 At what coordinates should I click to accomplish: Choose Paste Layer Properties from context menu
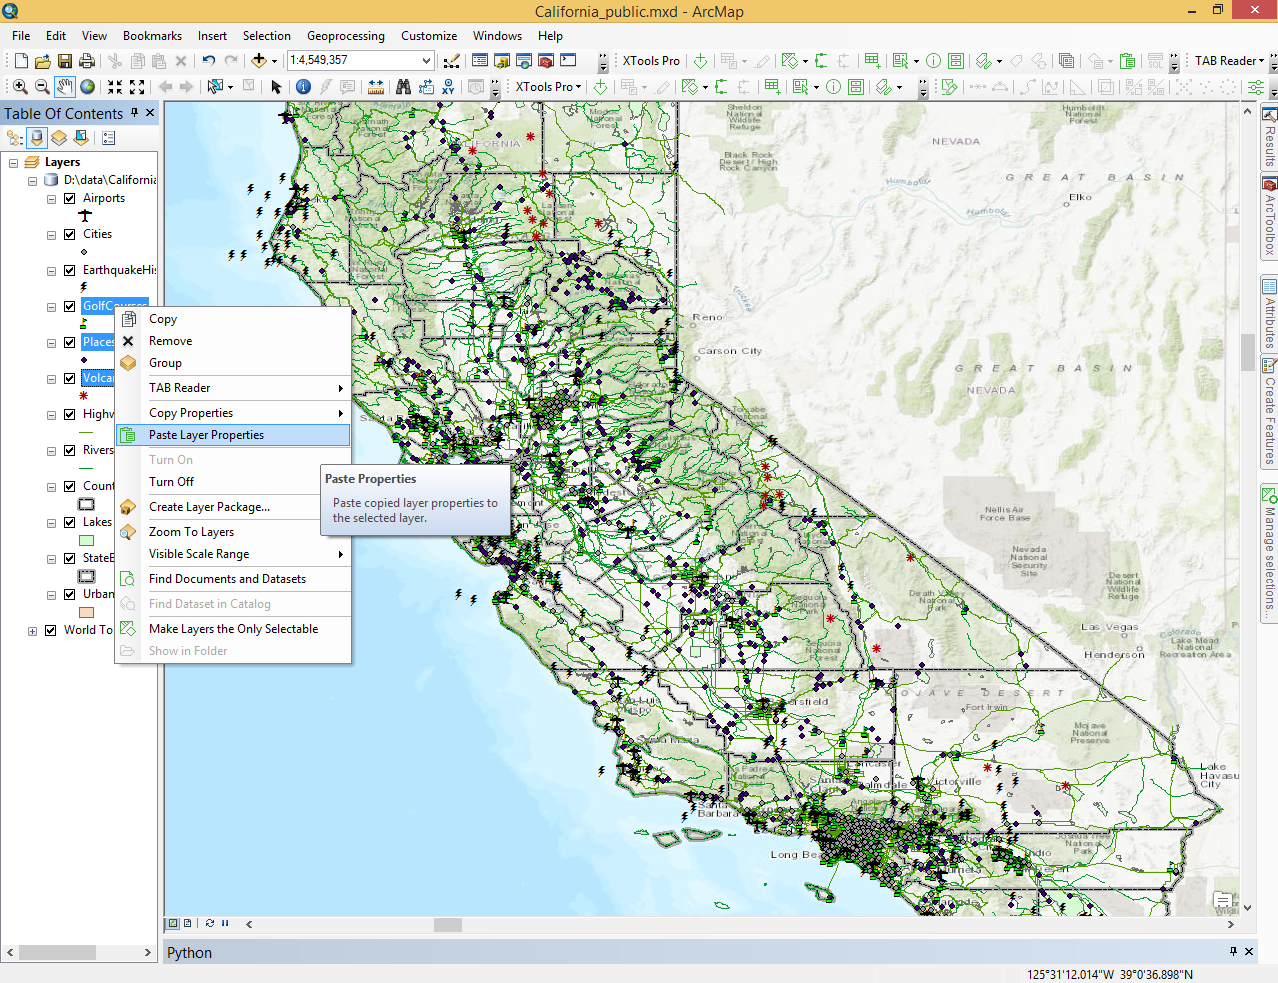coord(234,435)
